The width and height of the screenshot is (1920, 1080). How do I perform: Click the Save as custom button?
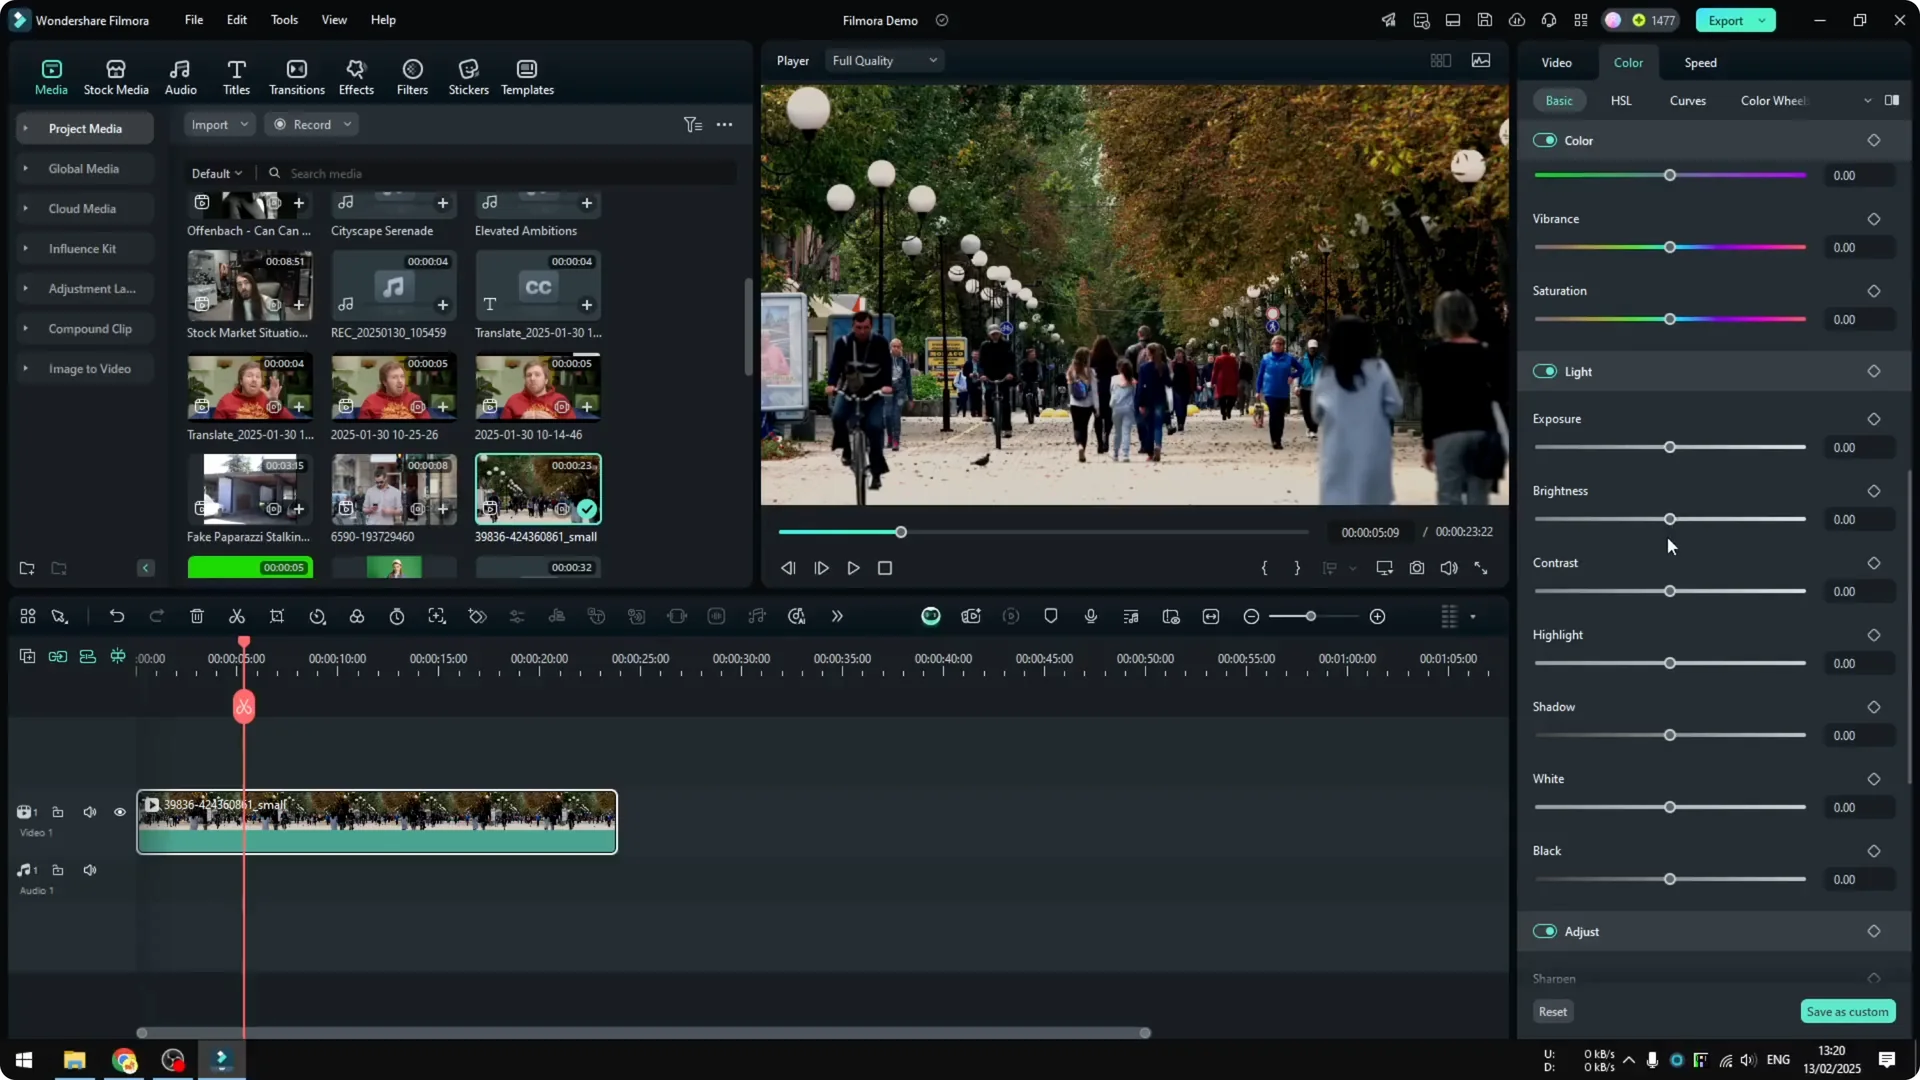pos(1847,1012)
